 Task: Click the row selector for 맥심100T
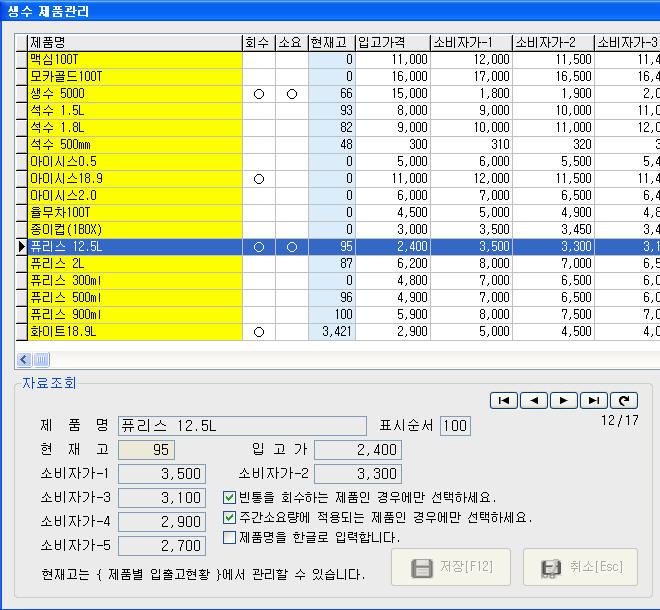[21, 60]
